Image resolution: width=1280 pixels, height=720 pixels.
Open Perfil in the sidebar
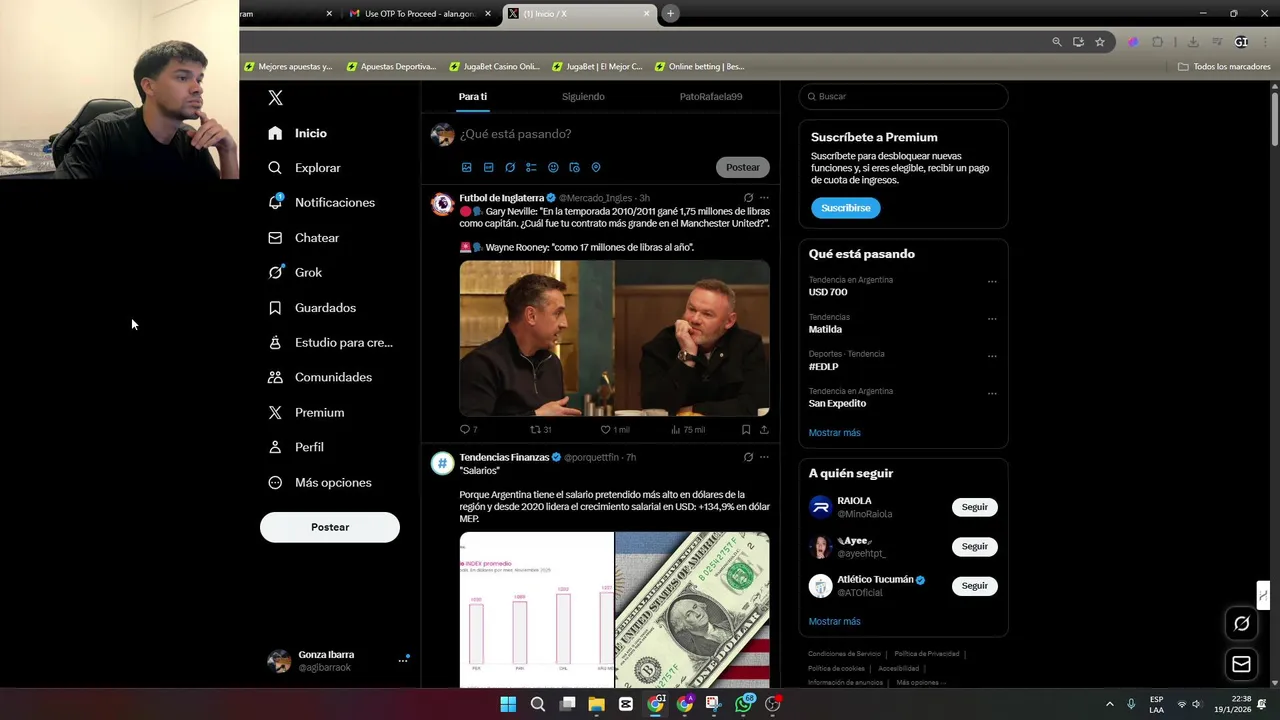tap(296, 447)
